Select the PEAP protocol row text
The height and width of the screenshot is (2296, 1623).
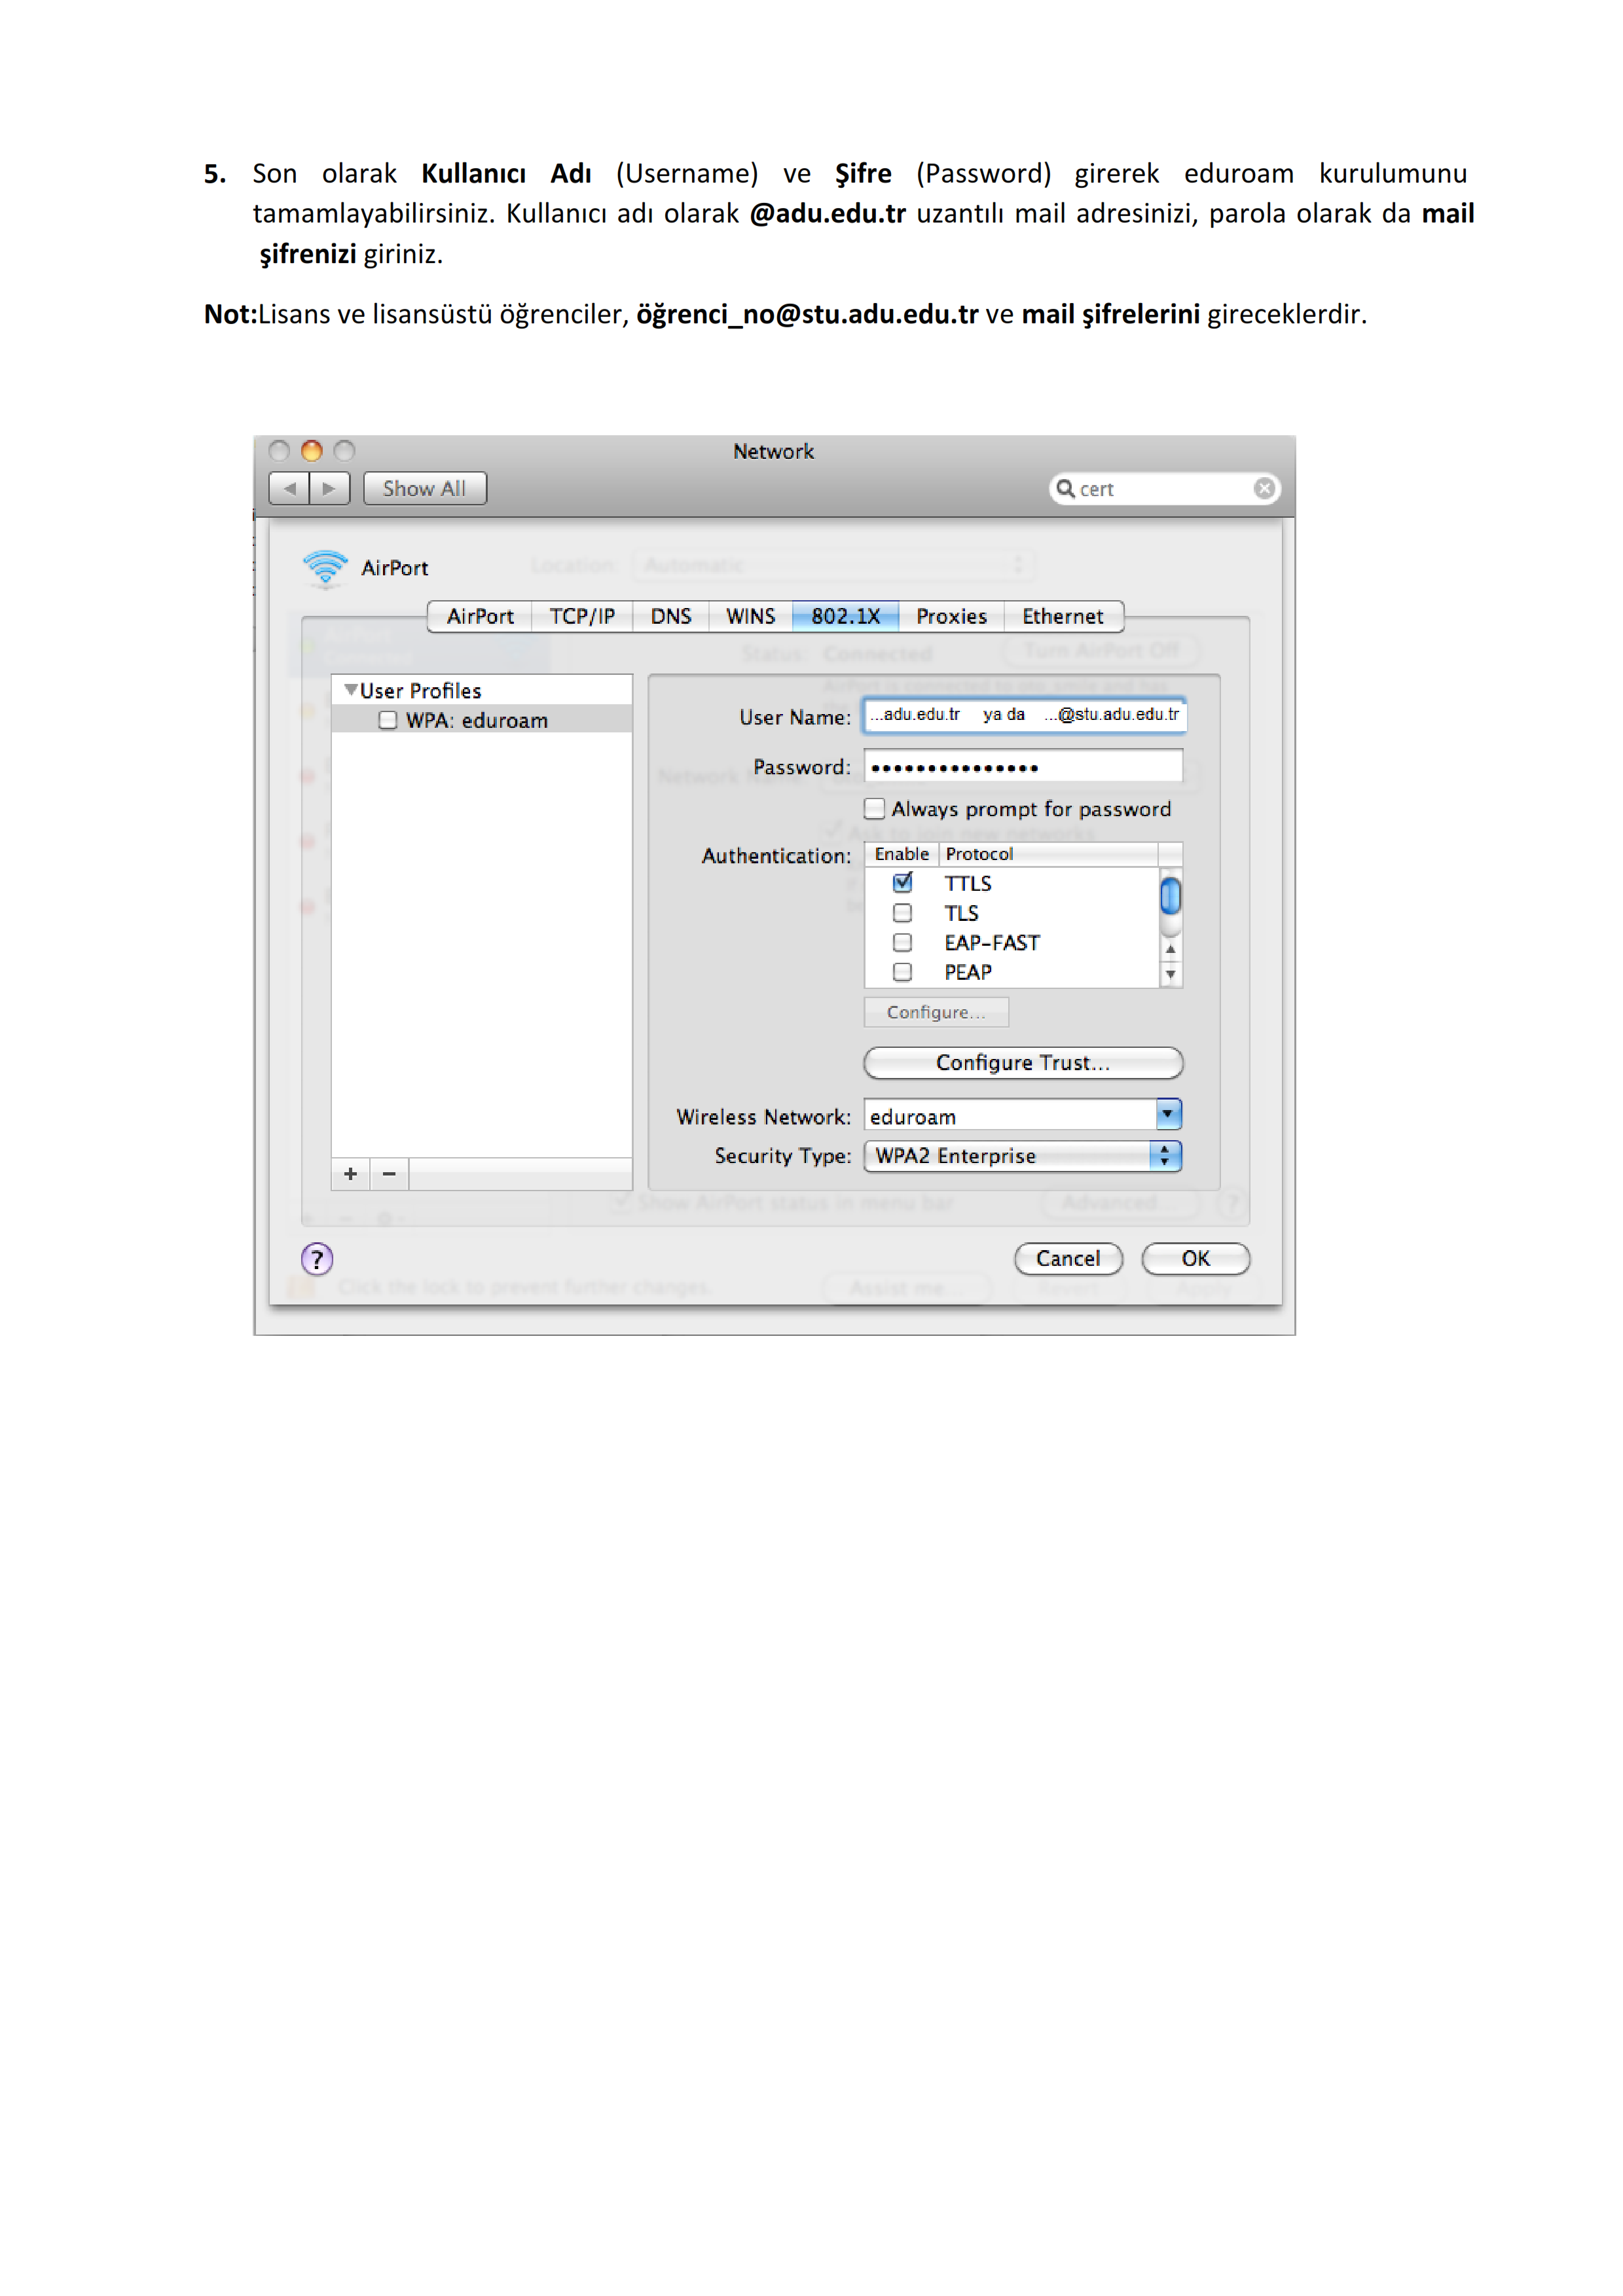968,973
